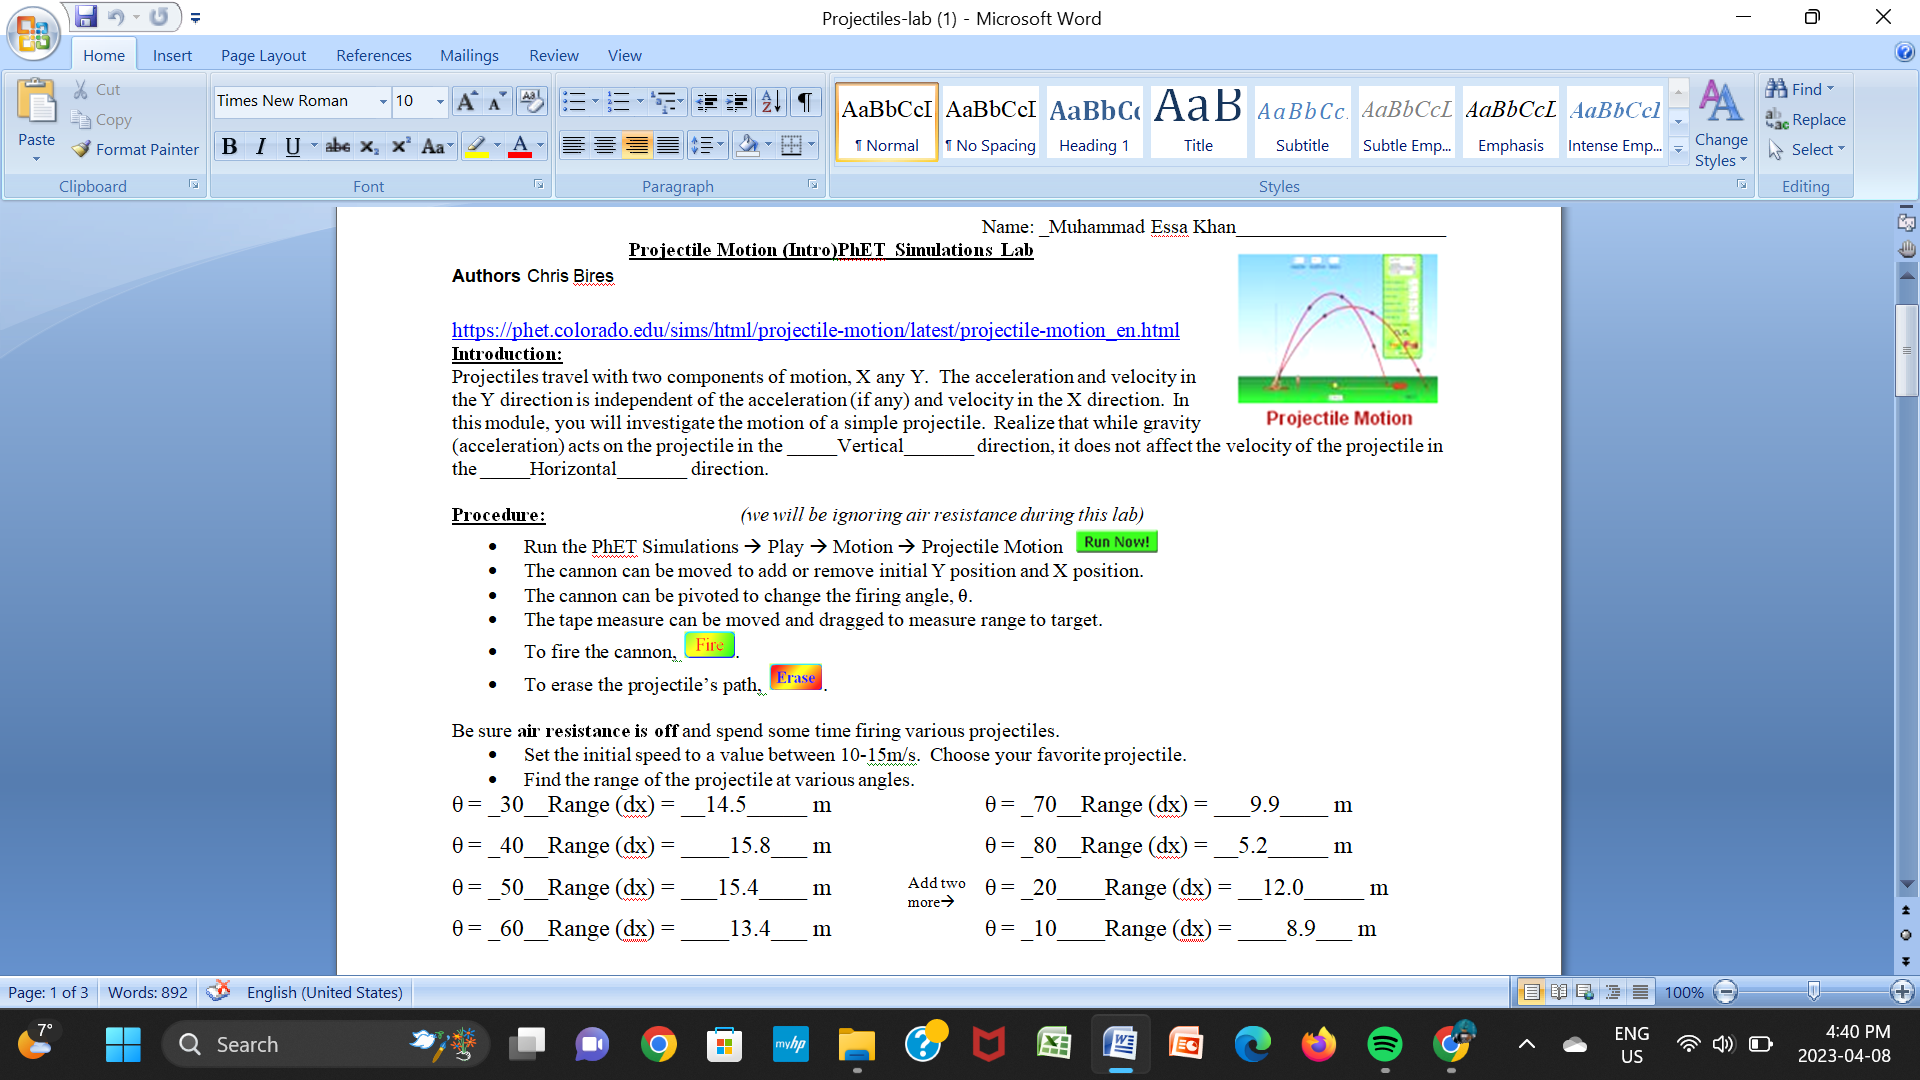Click the Strikethrough formatting icon

click(337, 146)
